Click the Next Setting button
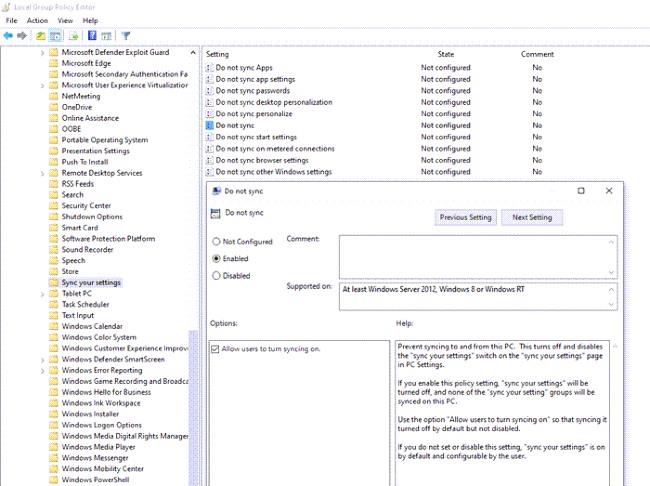 tap(532, 217)
